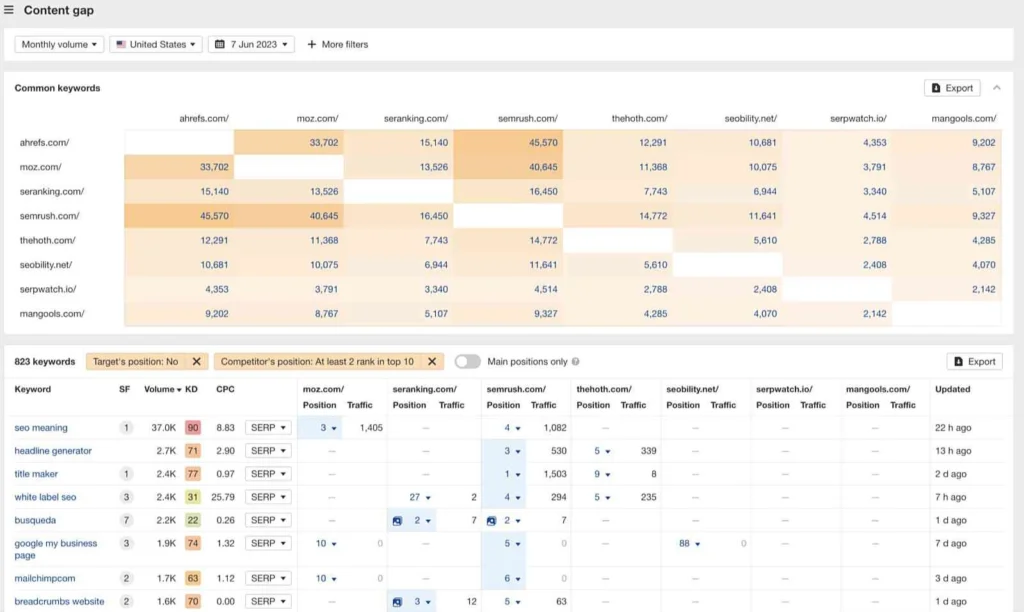This screenshot has width=1024, height=612.
Task: Expand semrush.com position 4 for seo meaning
Action: pyautogui.click(x=512, y=428)
